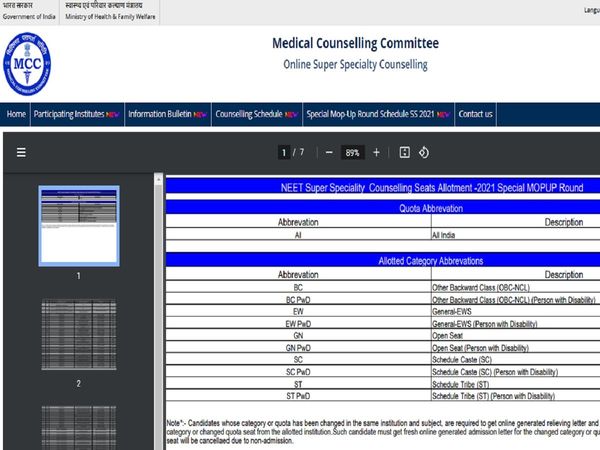Viewport: 600px width, 450px height.
Task: Click the ST abbreviation cell
Action: coord(298,384)
